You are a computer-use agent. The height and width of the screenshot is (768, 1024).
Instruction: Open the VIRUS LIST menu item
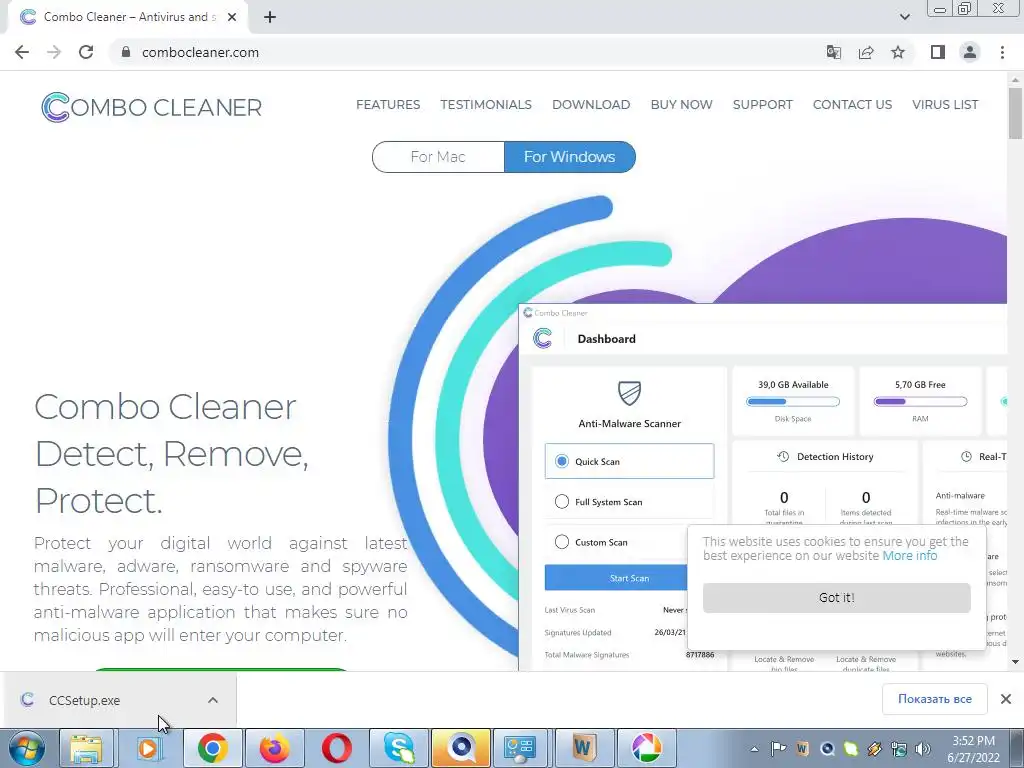[945, 104]
